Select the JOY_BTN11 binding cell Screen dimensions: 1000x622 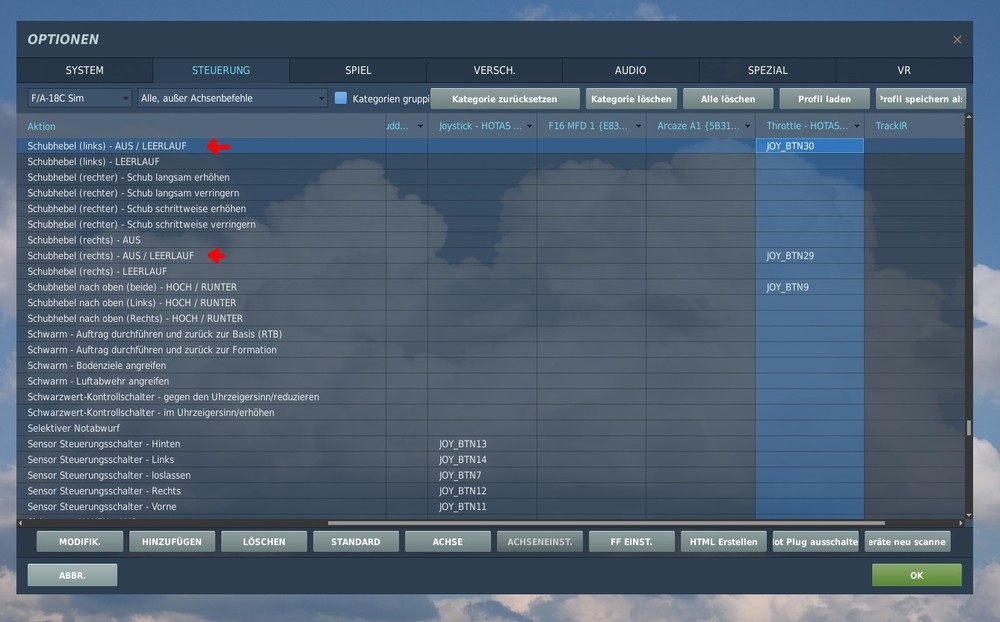point(482,507)
